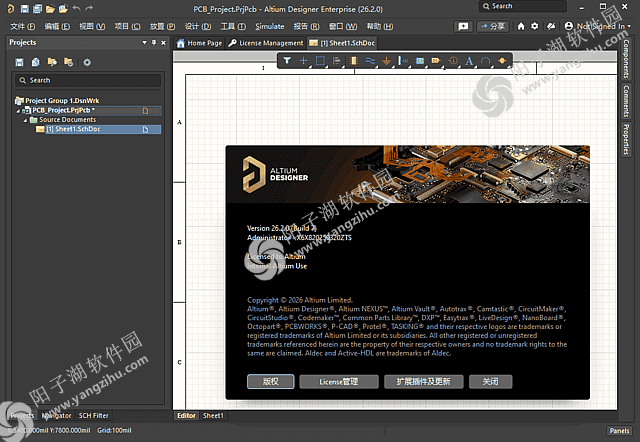Open the Comments side panel
640x442 pixels.
coord(626,100)
